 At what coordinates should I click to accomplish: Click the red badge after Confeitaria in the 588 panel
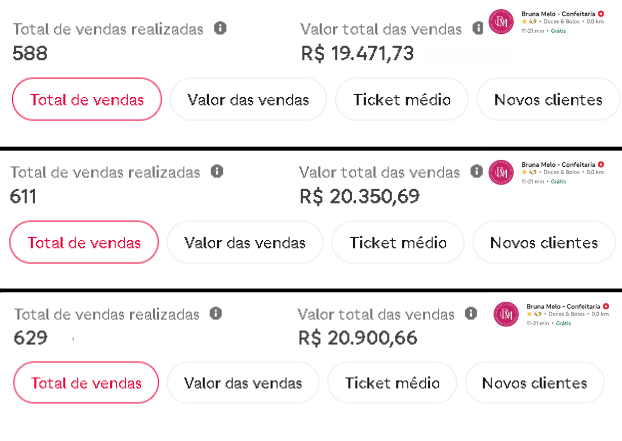coord(601,13)
